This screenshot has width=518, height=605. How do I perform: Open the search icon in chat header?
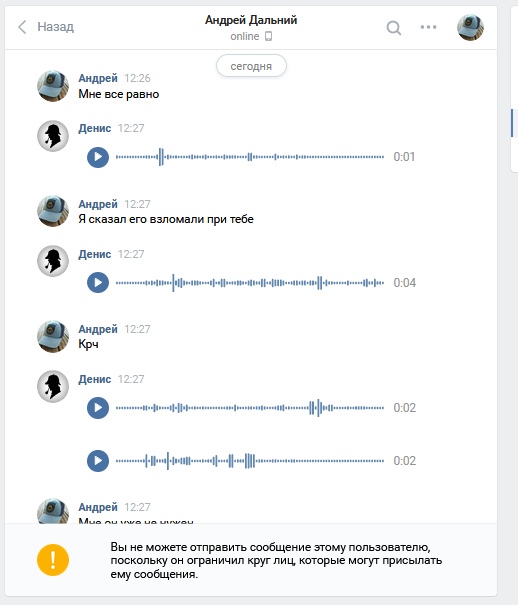click(x=394, y=27)
